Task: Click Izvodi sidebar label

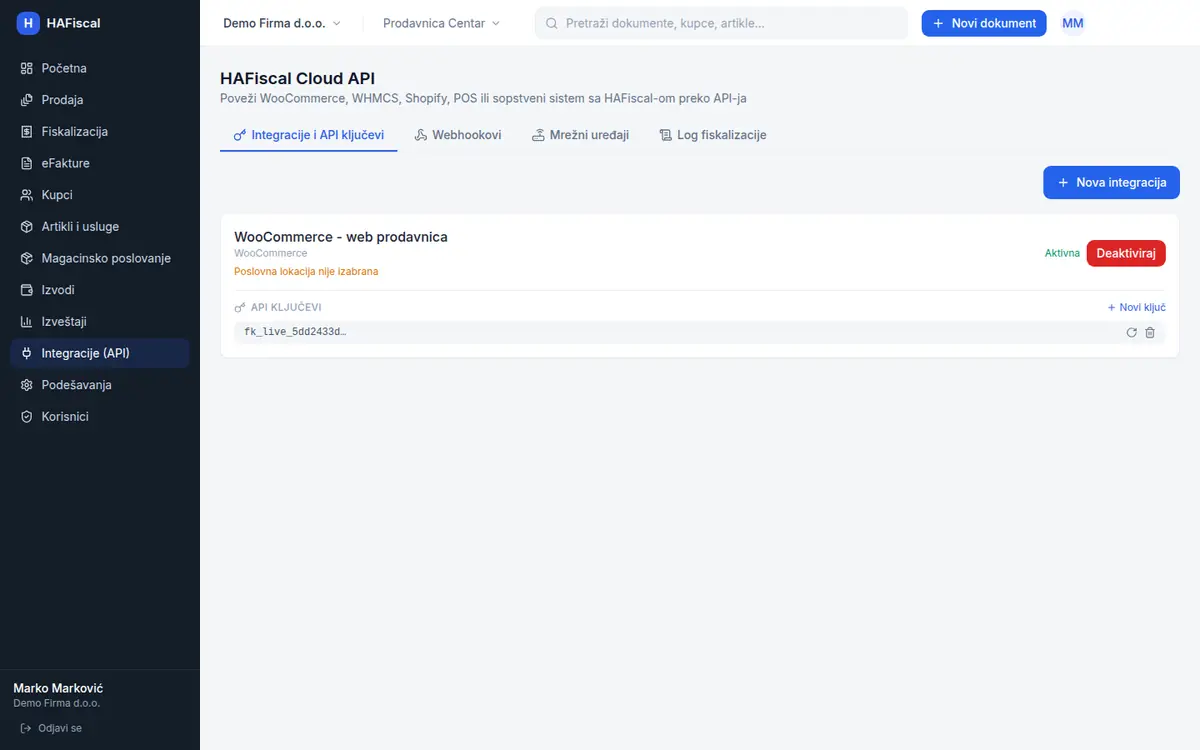Action: pyautogui.click(x=58, y=290)
